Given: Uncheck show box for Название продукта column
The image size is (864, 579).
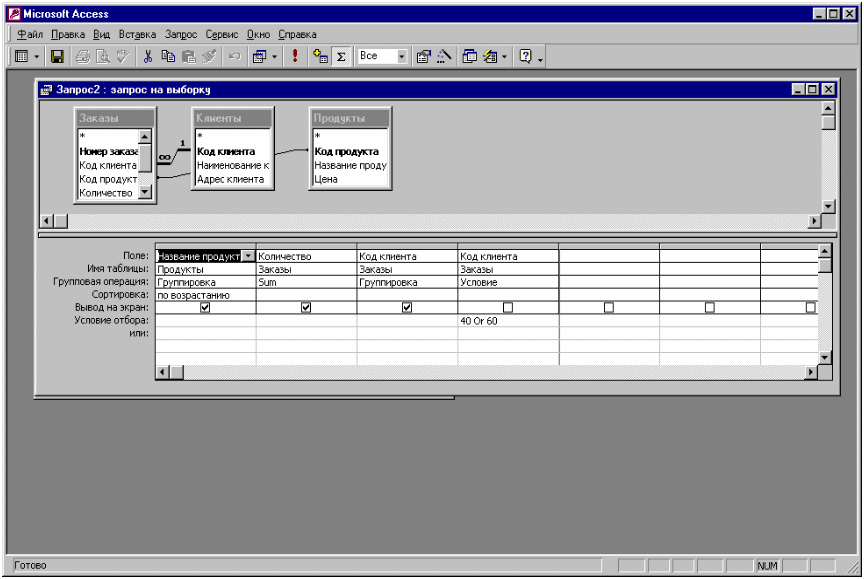Looking at the screenshot, I should tap(205, 308).
